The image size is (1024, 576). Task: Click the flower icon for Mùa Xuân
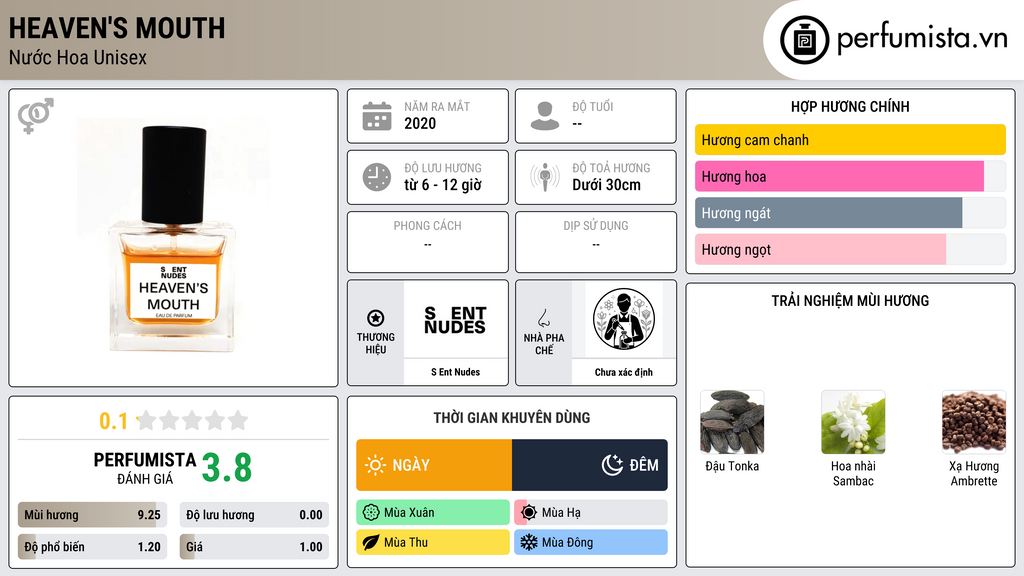pyautogui.click(x=371, y=513)
